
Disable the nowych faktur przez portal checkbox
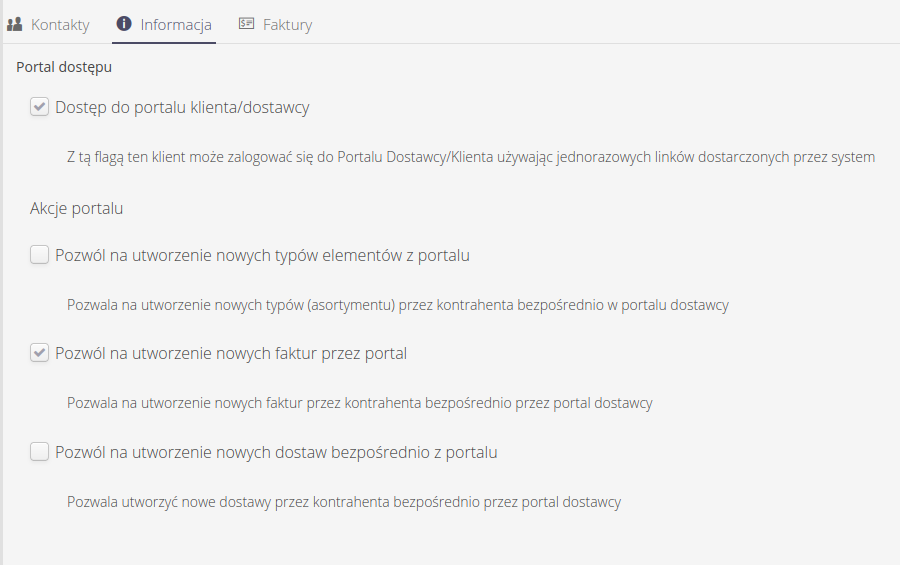(x=40, y=353)
